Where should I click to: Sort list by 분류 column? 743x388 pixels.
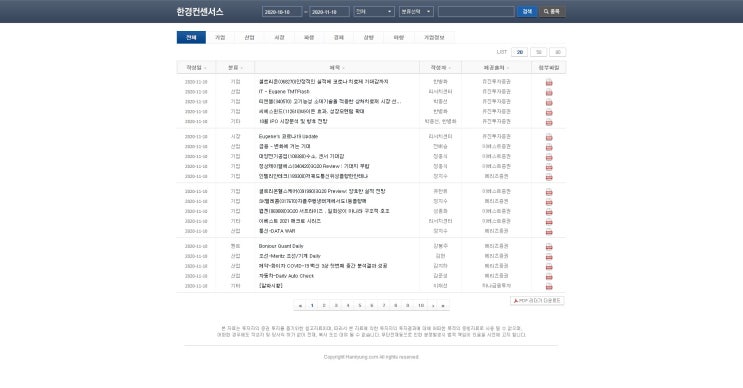[x=235, y=68]
